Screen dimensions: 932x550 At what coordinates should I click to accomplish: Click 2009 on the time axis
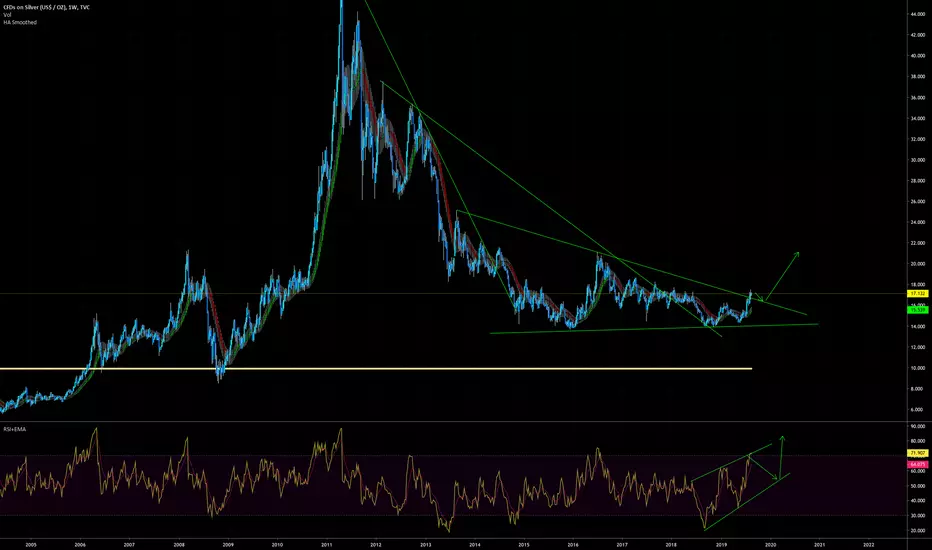[228, 544]
